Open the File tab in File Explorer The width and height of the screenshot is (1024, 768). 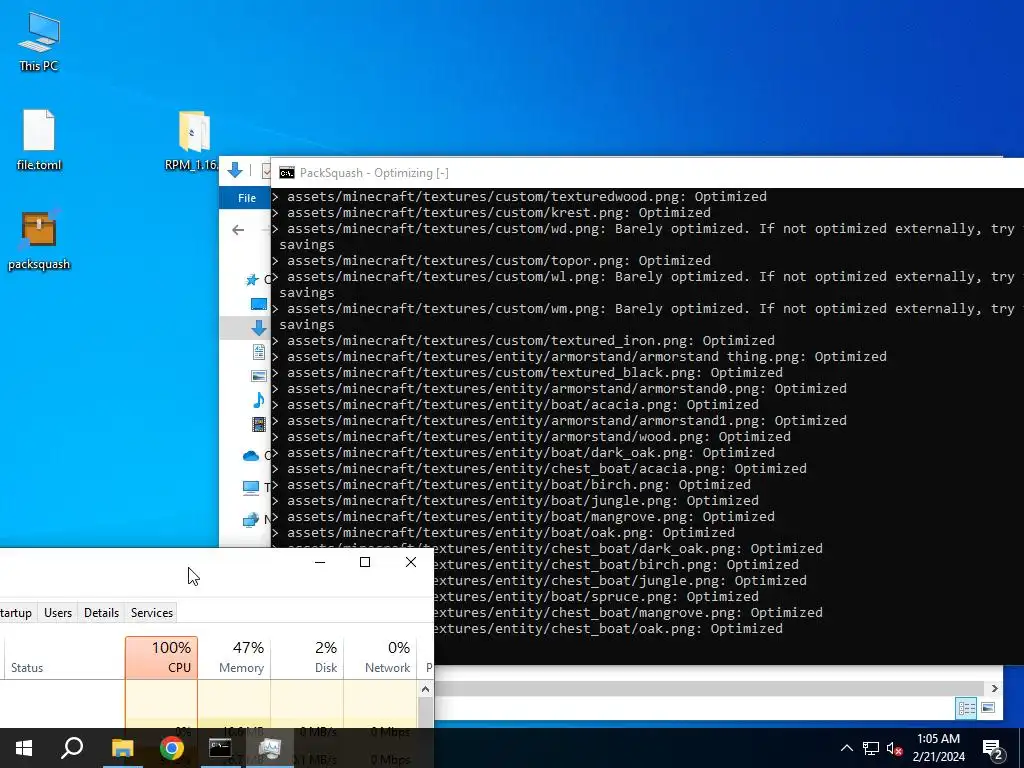click(246, 198)
